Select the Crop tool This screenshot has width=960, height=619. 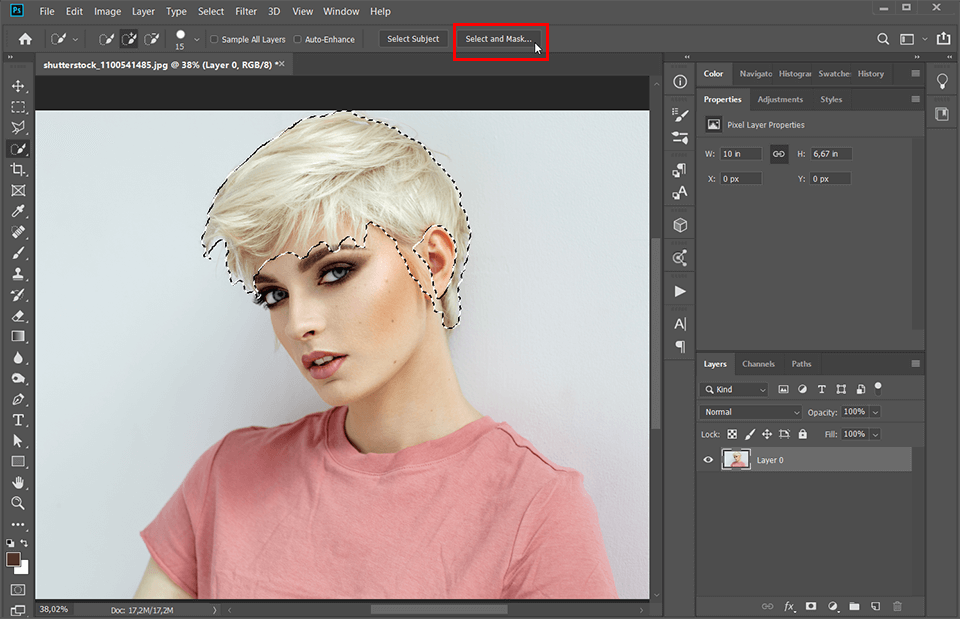(18, 169)
